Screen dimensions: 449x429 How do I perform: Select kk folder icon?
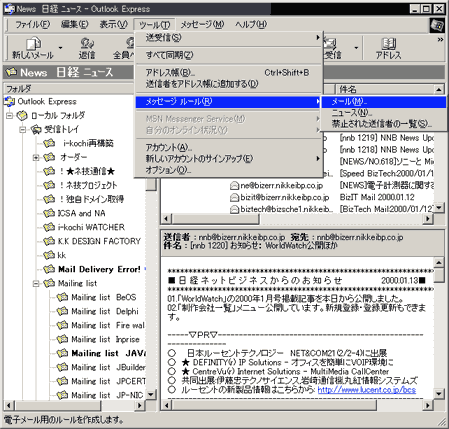[x=49, y=255]
